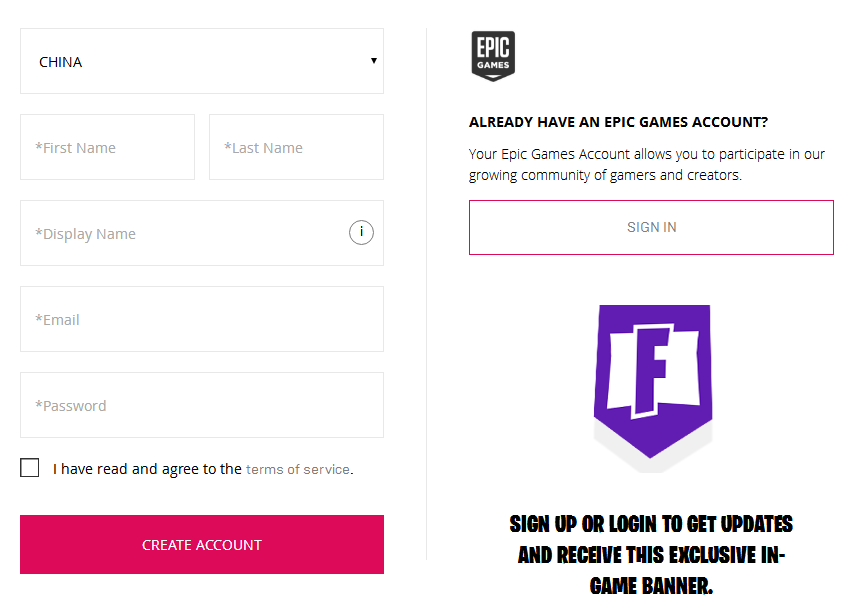Click into the Password field
Viewport: 857px width, 607px height.
pos(201,405)
